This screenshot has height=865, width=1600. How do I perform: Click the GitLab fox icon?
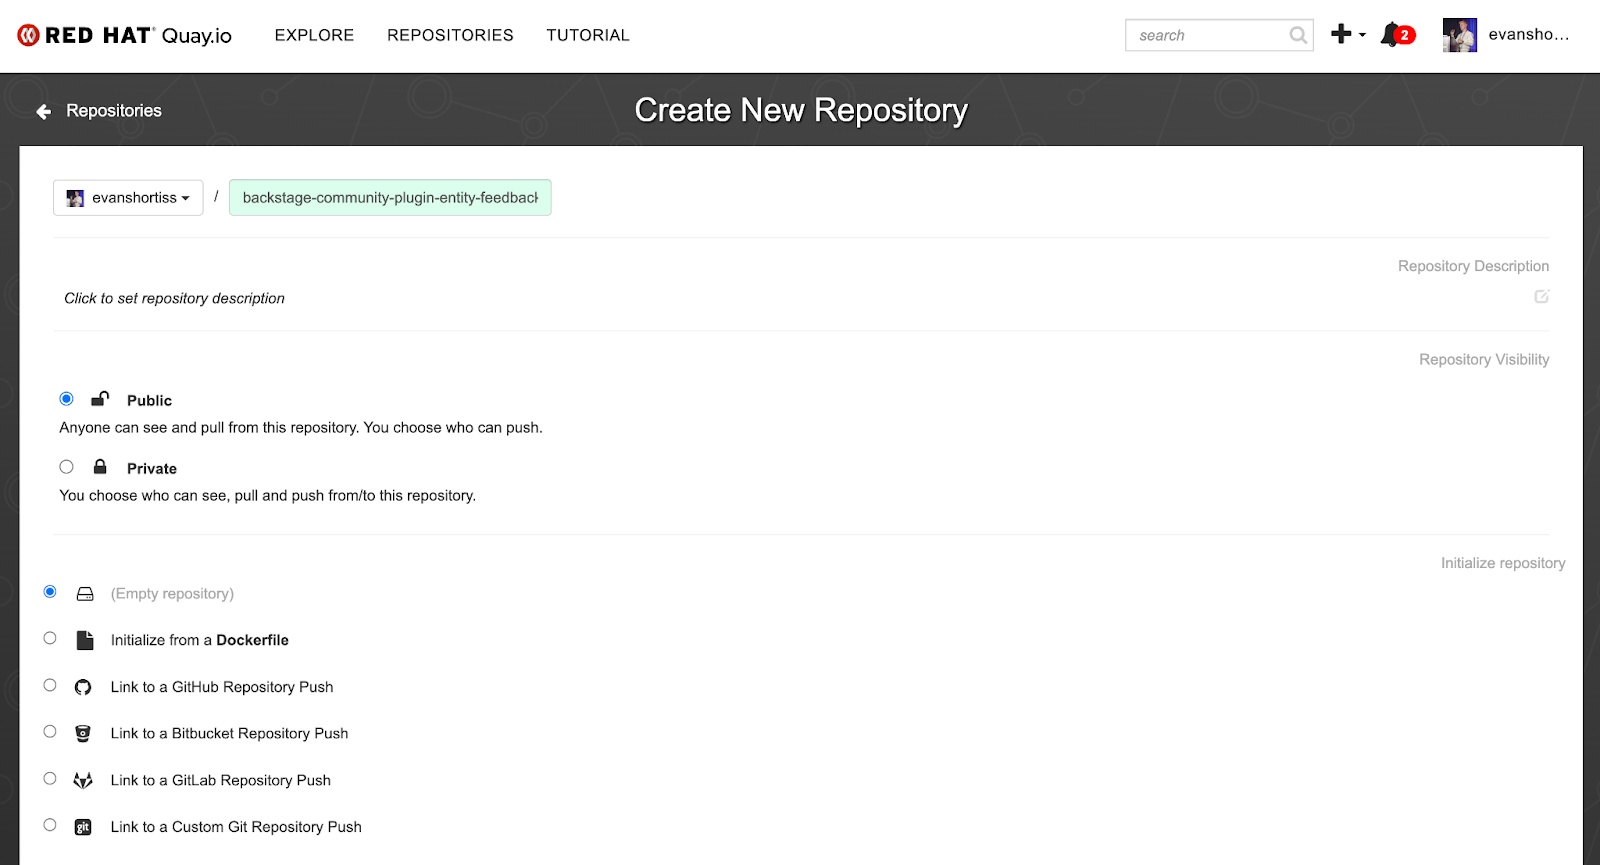[x=83, y=780]
